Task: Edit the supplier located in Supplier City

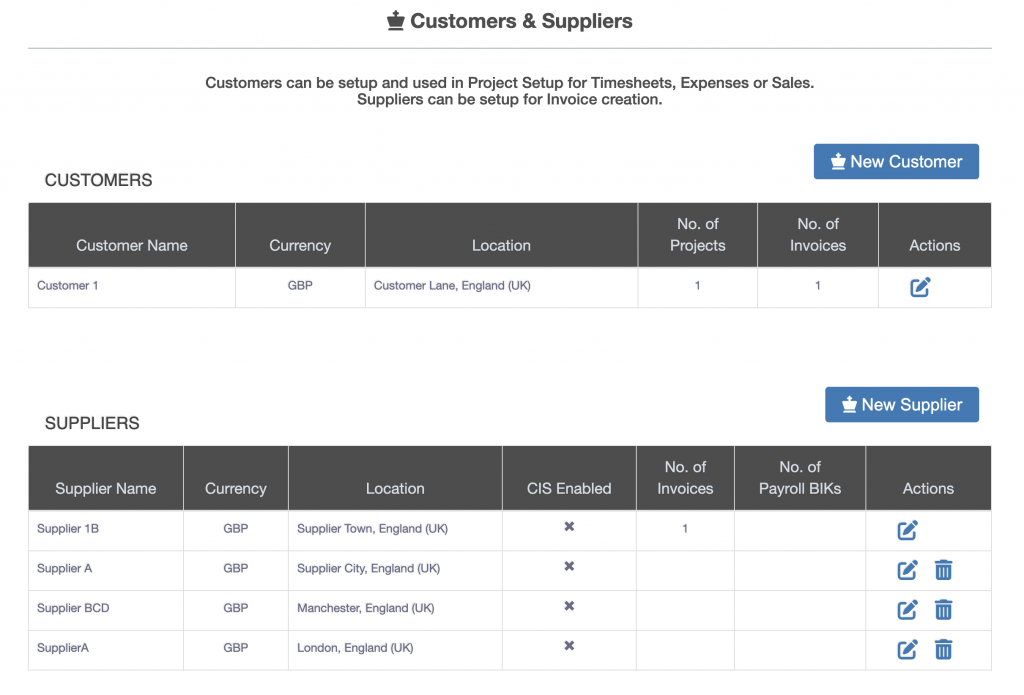Action: 907,570
